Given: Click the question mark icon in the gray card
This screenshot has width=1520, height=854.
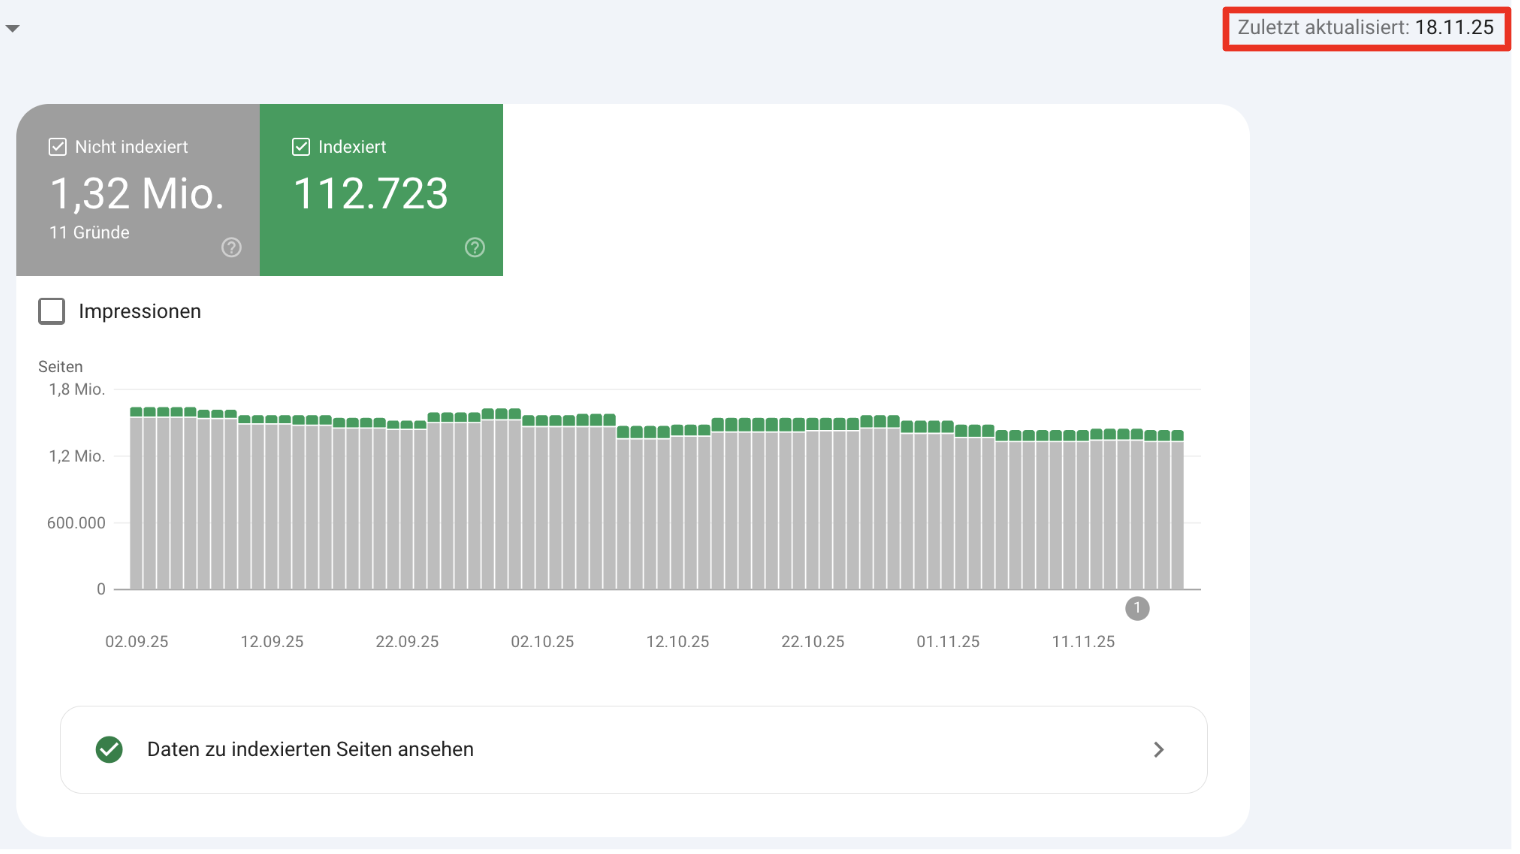Looking at the screenshot, I should click(x=231, y=247).
